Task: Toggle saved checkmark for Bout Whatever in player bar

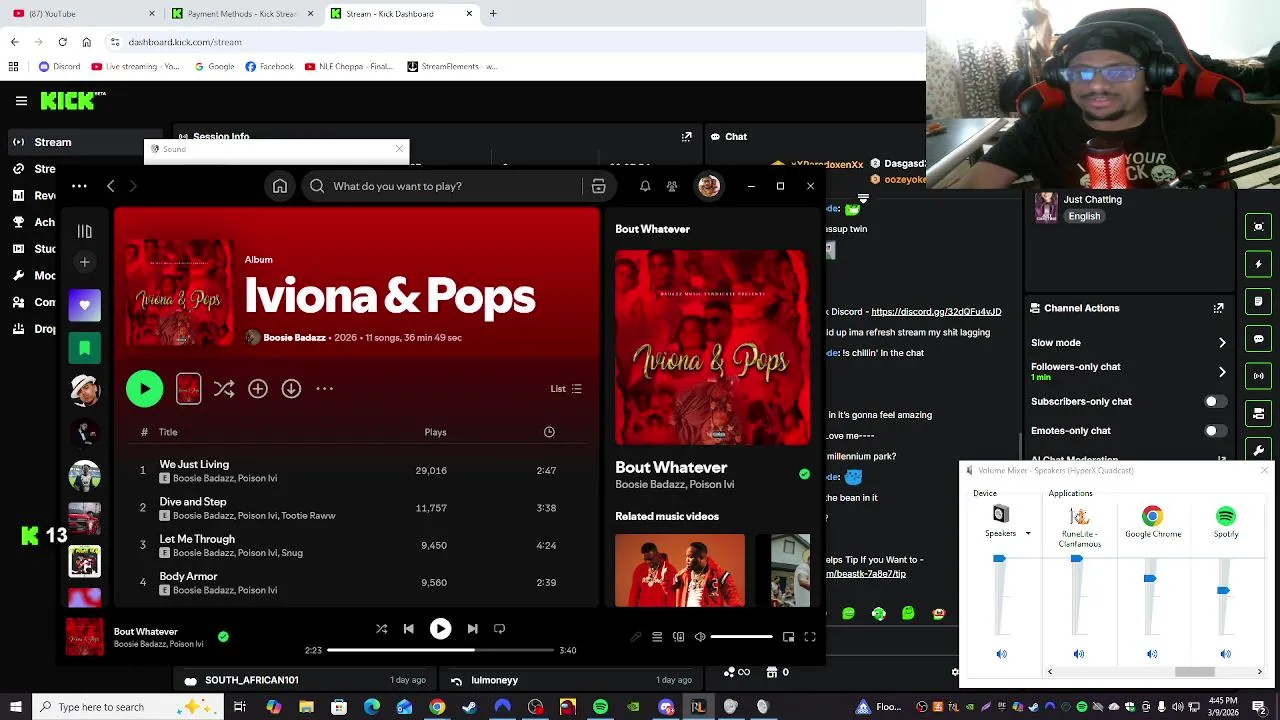Action: 223,636
